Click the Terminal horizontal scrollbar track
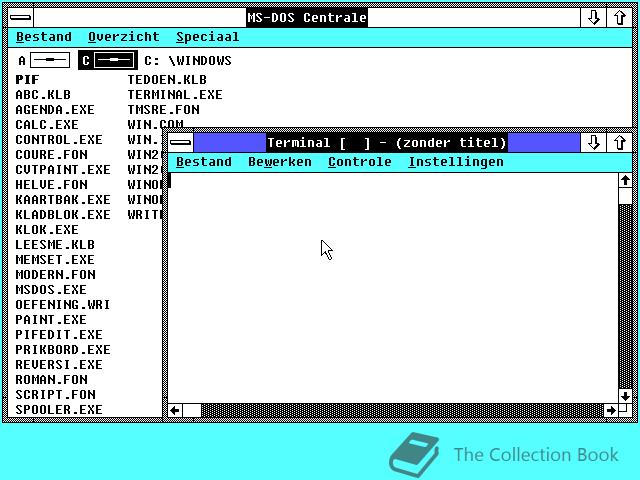This screenshot has width=640, height=480. tap(402, 410)
